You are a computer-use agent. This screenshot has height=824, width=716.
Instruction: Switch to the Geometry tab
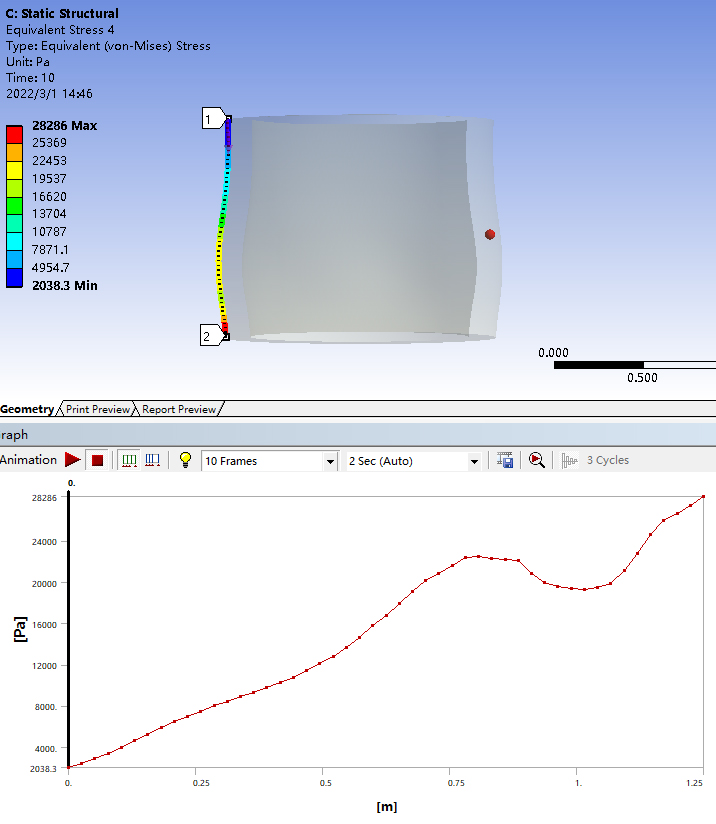click(27, 409)
